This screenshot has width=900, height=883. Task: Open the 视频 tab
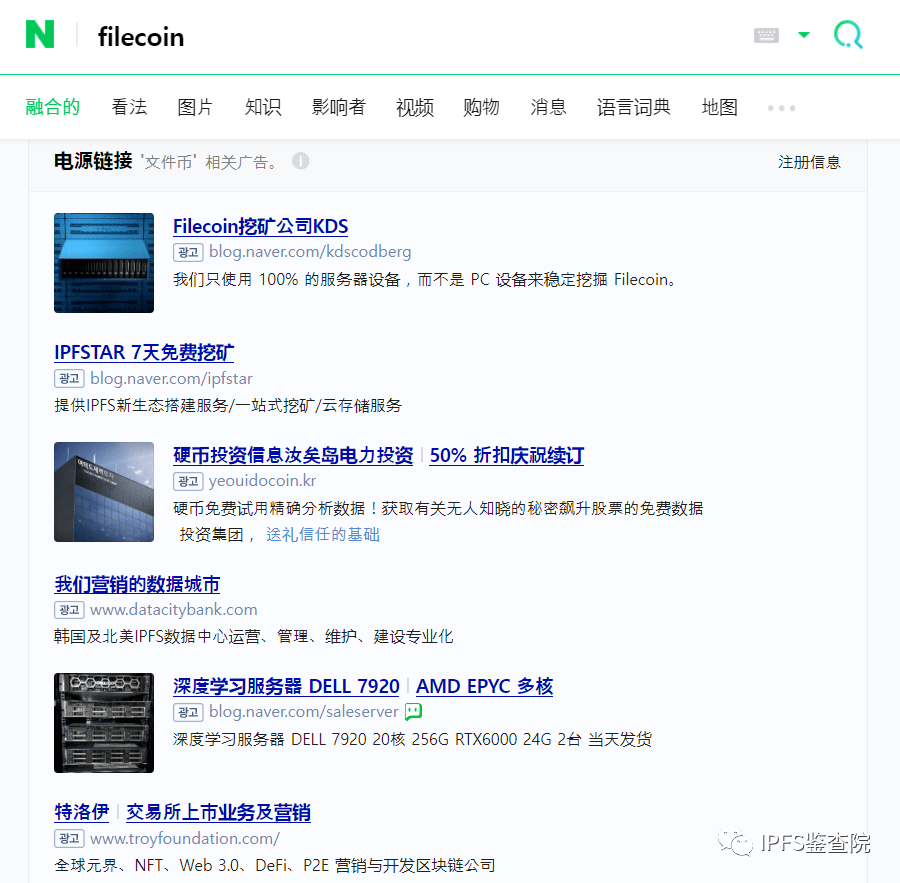click(414, 107)
